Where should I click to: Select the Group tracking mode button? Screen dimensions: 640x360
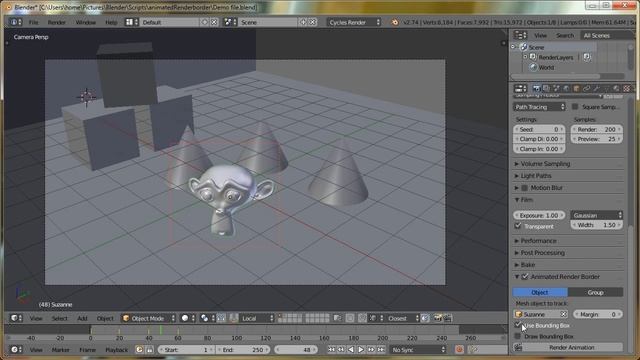tap(596, 292)
